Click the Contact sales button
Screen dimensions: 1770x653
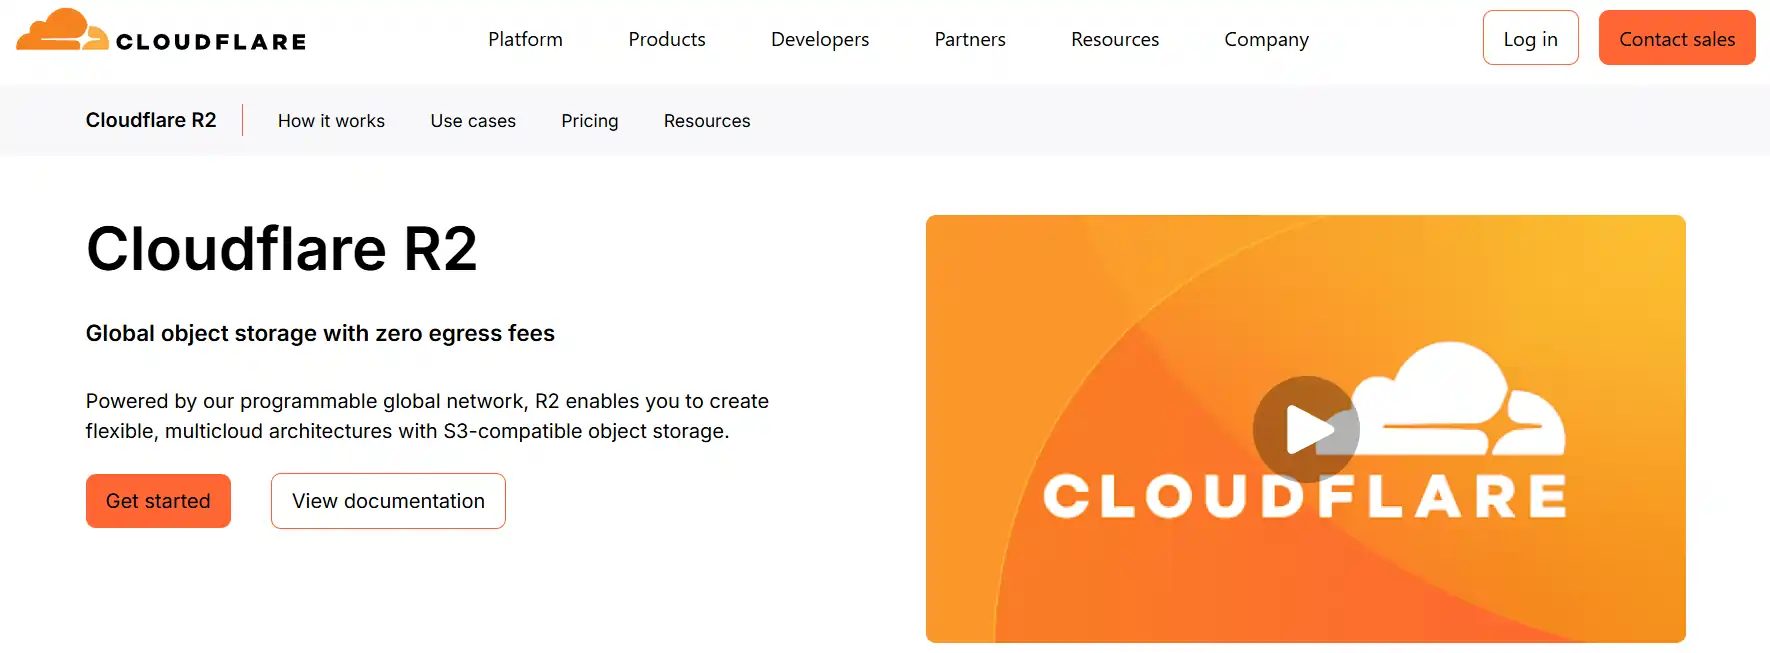1677,38
